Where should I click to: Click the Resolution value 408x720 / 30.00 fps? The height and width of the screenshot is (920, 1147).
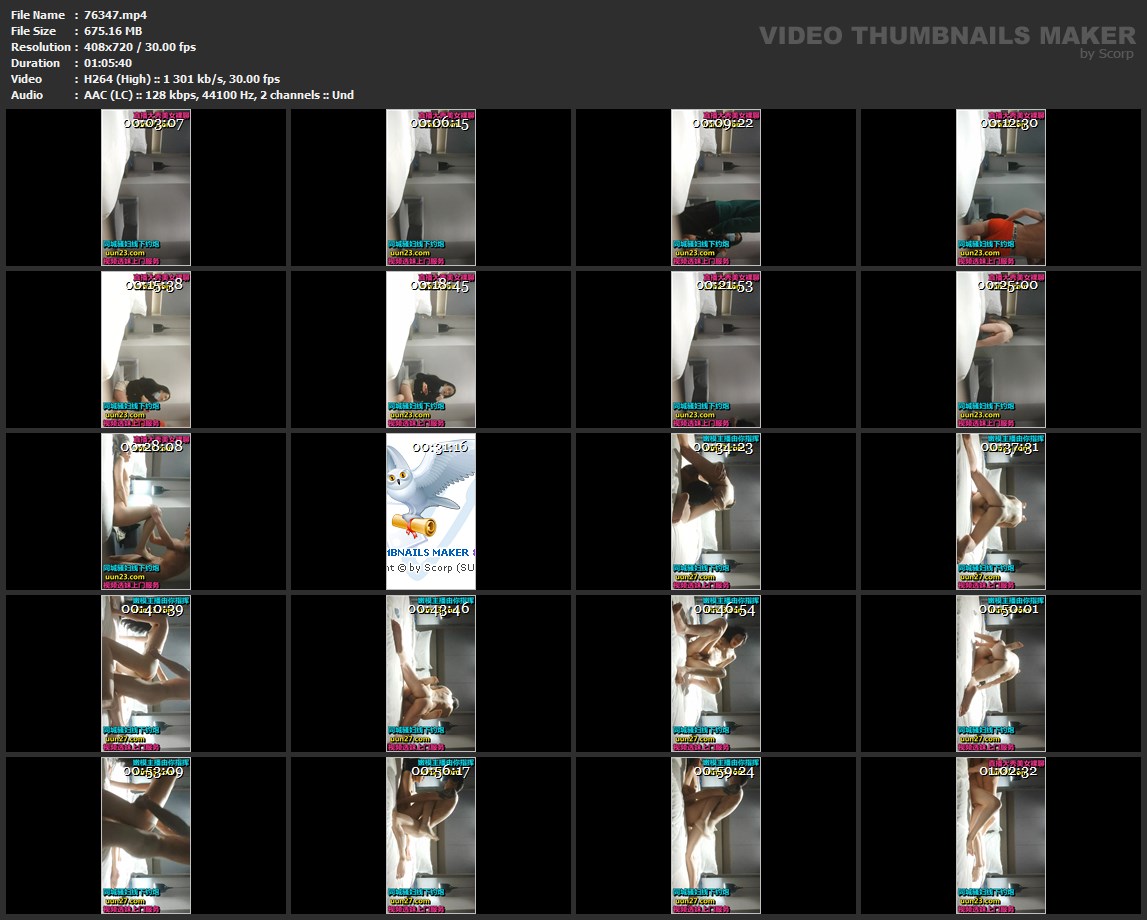[140, 47]
